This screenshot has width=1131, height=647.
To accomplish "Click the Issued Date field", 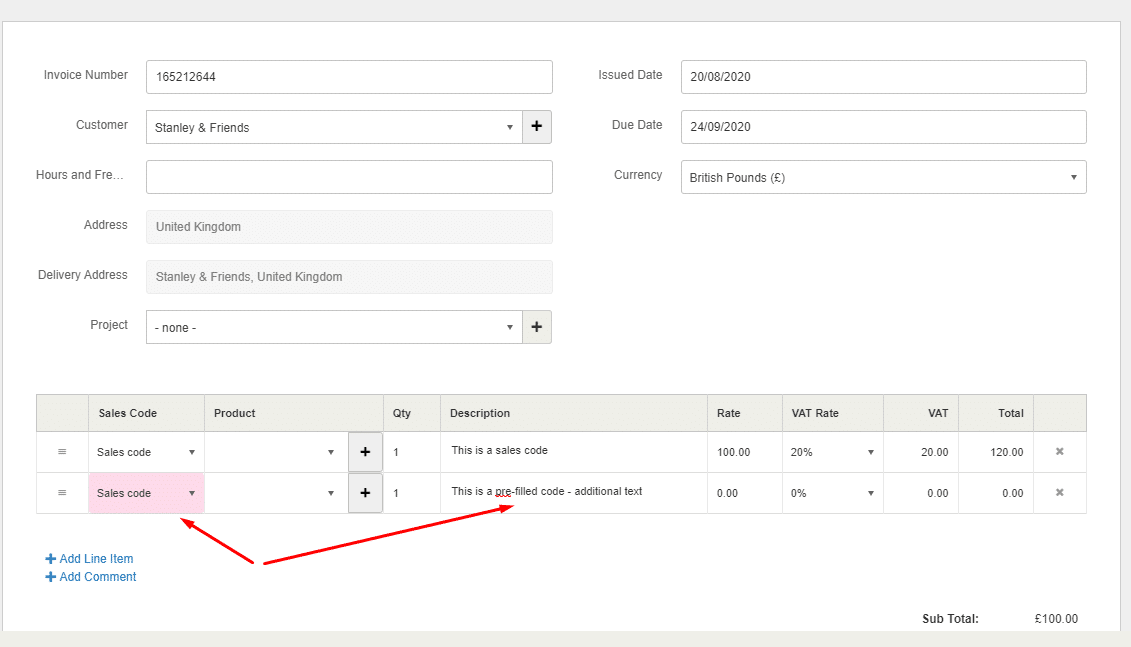I will coord(883,77).
